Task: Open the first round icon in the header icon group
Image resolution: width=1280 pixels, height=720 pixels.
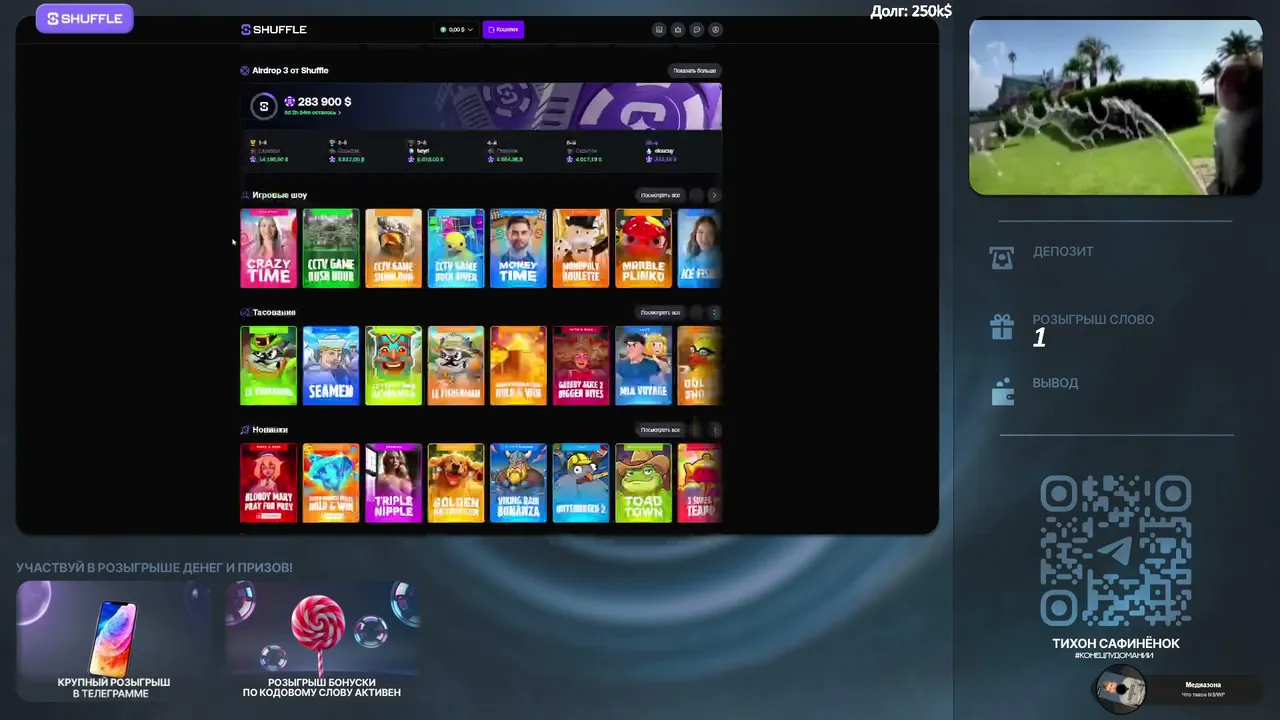Action: click(659, 30)
